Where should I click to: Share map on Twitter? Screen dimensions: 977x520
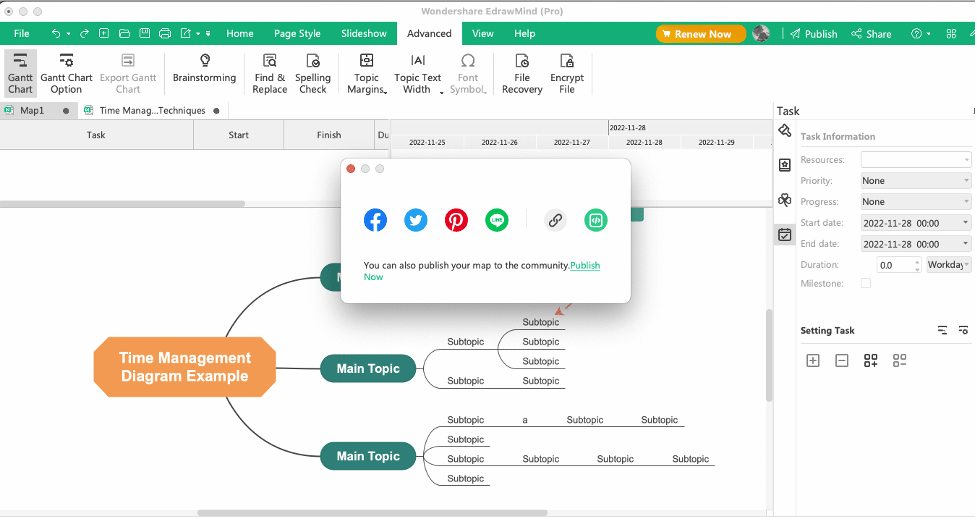coord(416,220)
